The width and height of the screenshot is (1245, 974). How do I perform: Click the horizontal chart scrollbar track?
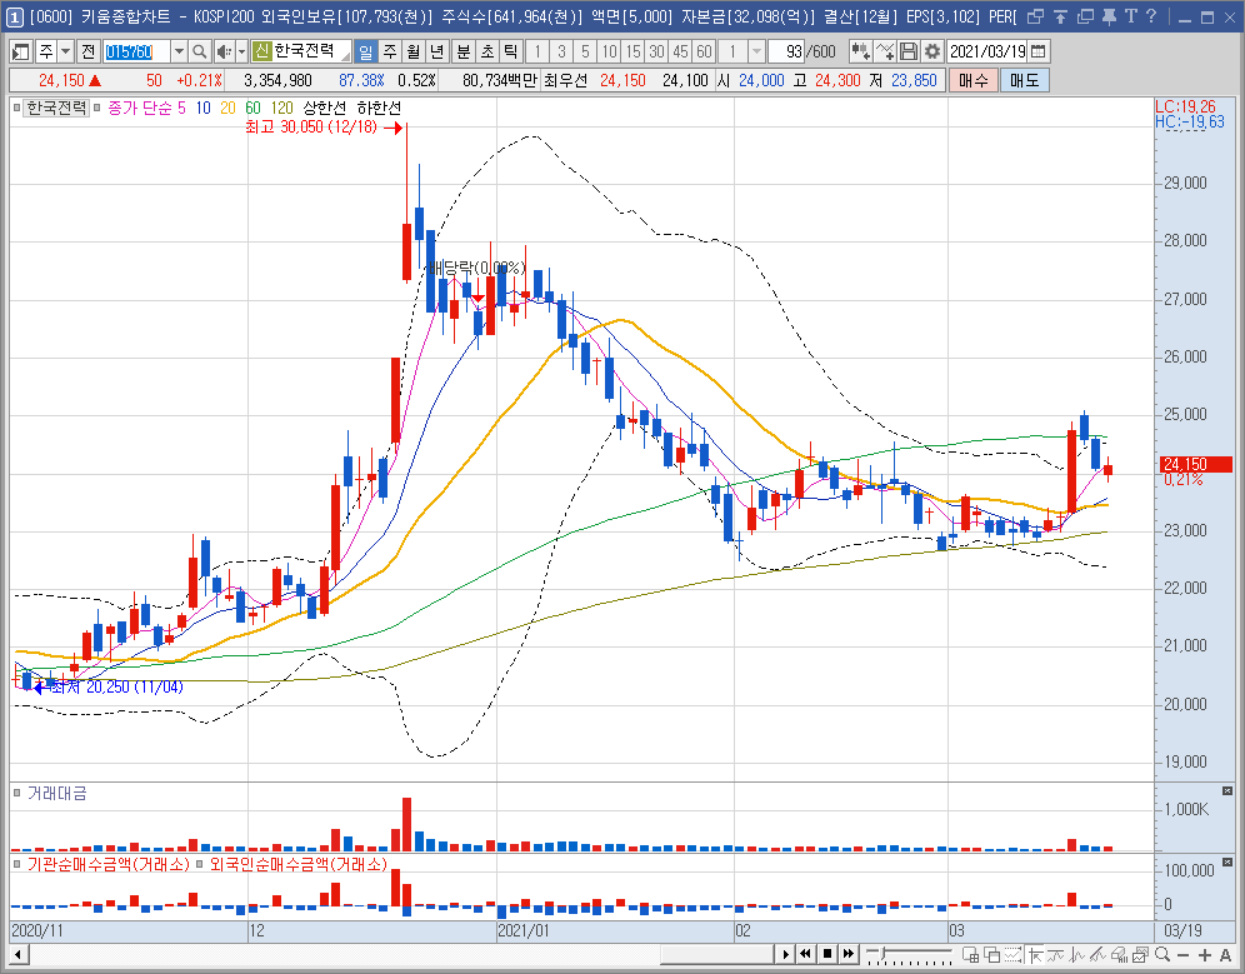400,954
